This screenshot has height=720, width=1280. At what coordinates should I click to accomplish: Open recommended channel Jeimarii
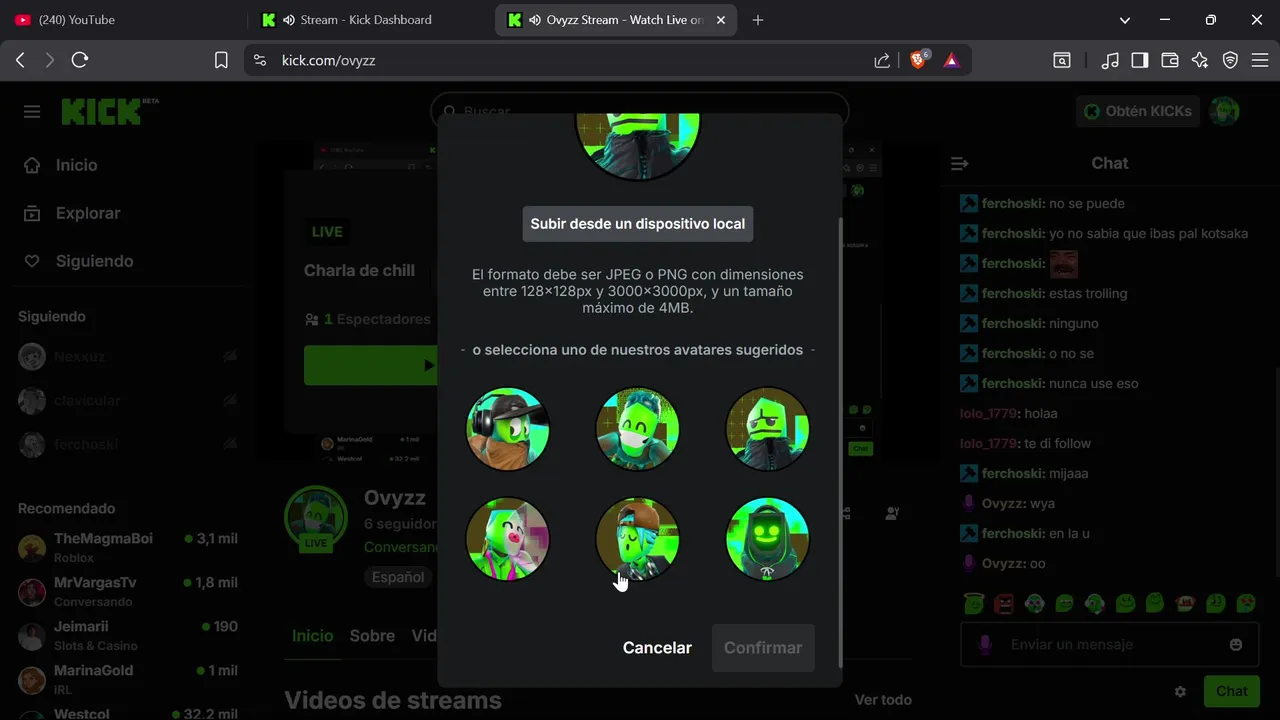[x=128, y=635]
